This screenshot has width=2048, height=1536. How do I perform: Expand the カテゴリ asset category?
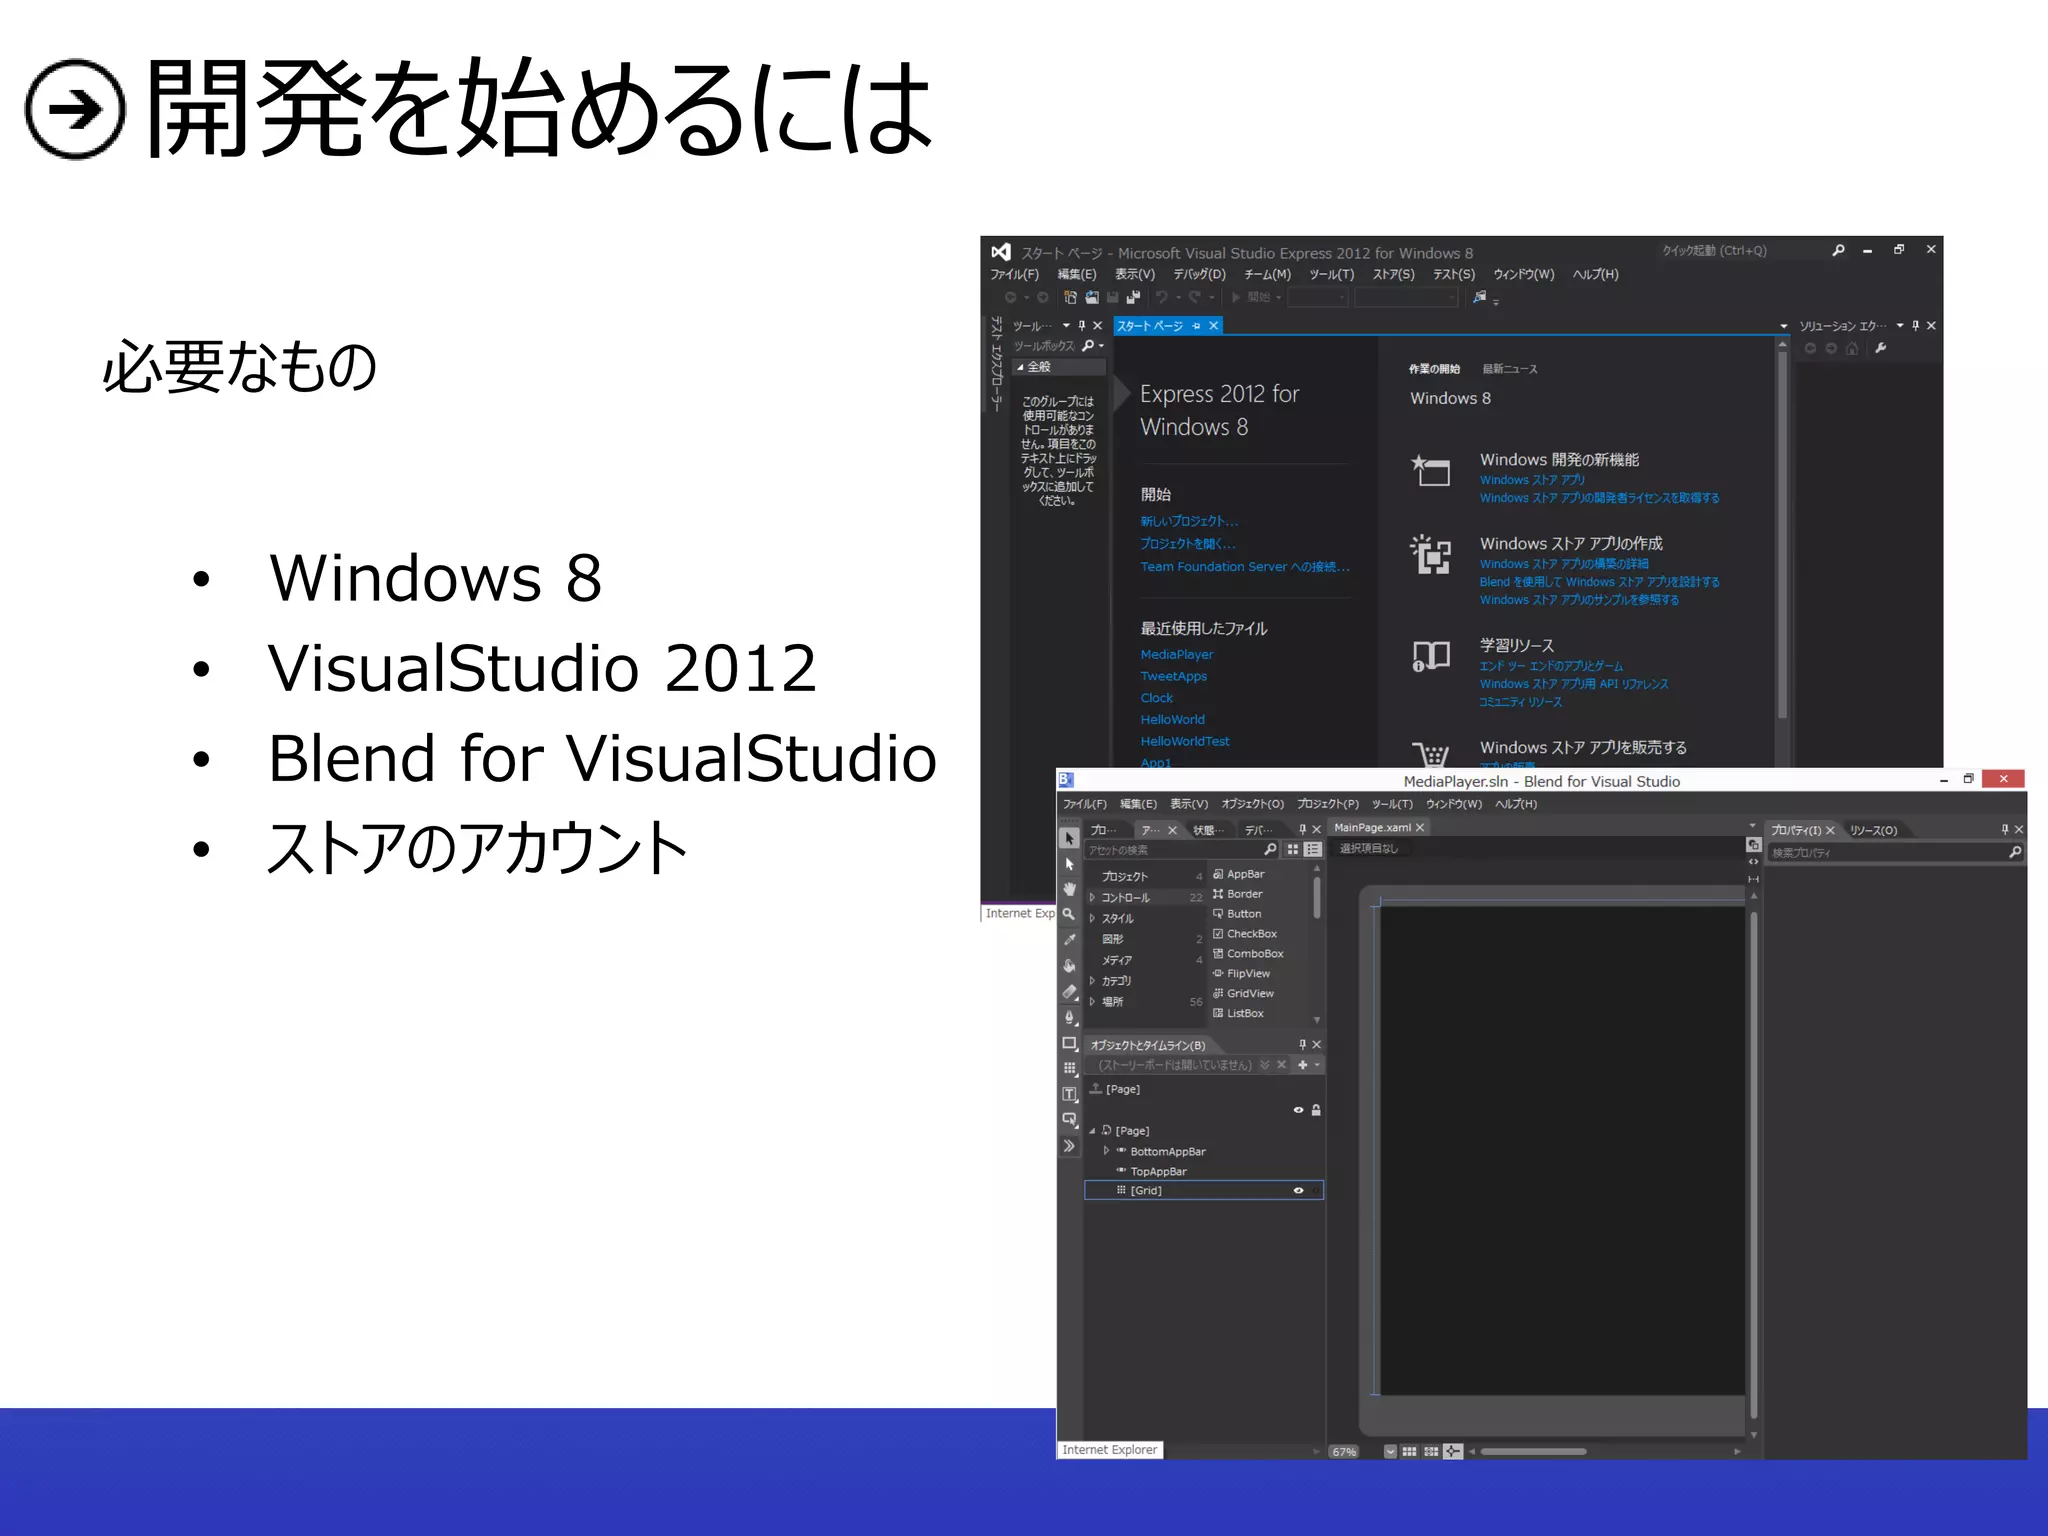[x=1092, y=981]
